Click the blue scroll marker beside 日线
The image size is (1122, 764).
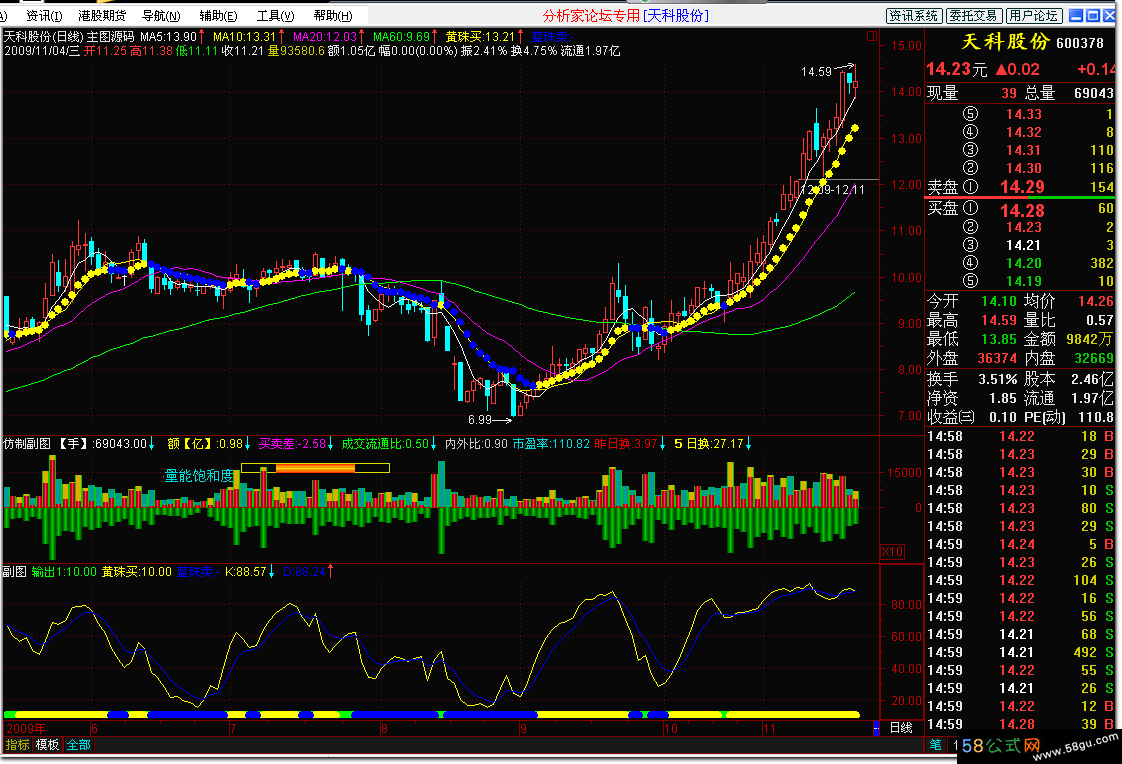876,728
